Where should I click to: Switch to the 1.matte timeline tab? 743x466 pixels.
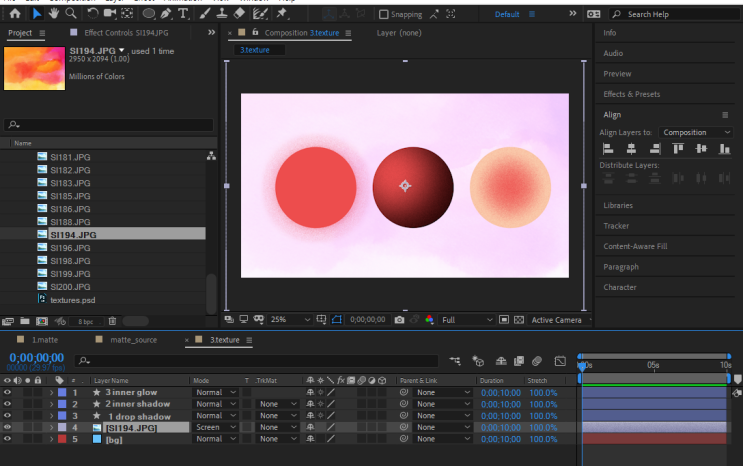click(46, 341)
